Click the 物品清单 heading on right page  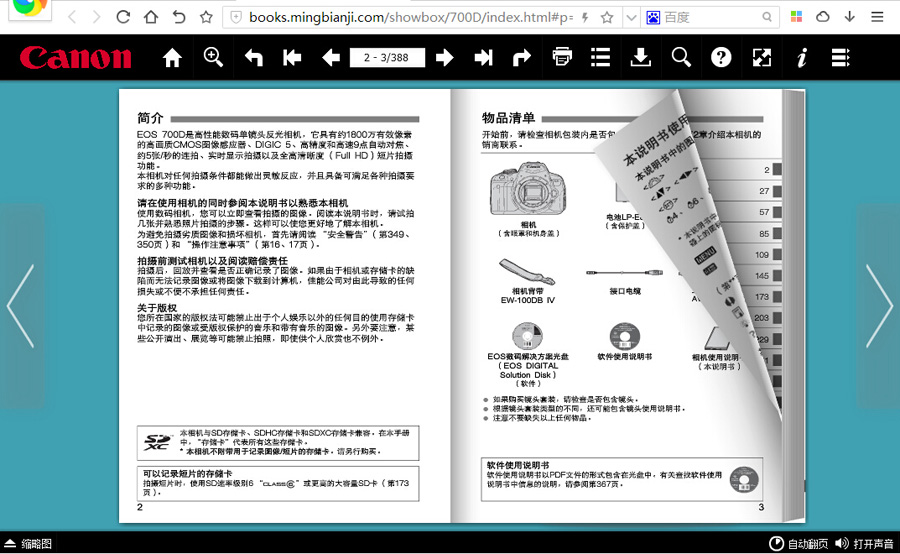(x=509, y=118)
